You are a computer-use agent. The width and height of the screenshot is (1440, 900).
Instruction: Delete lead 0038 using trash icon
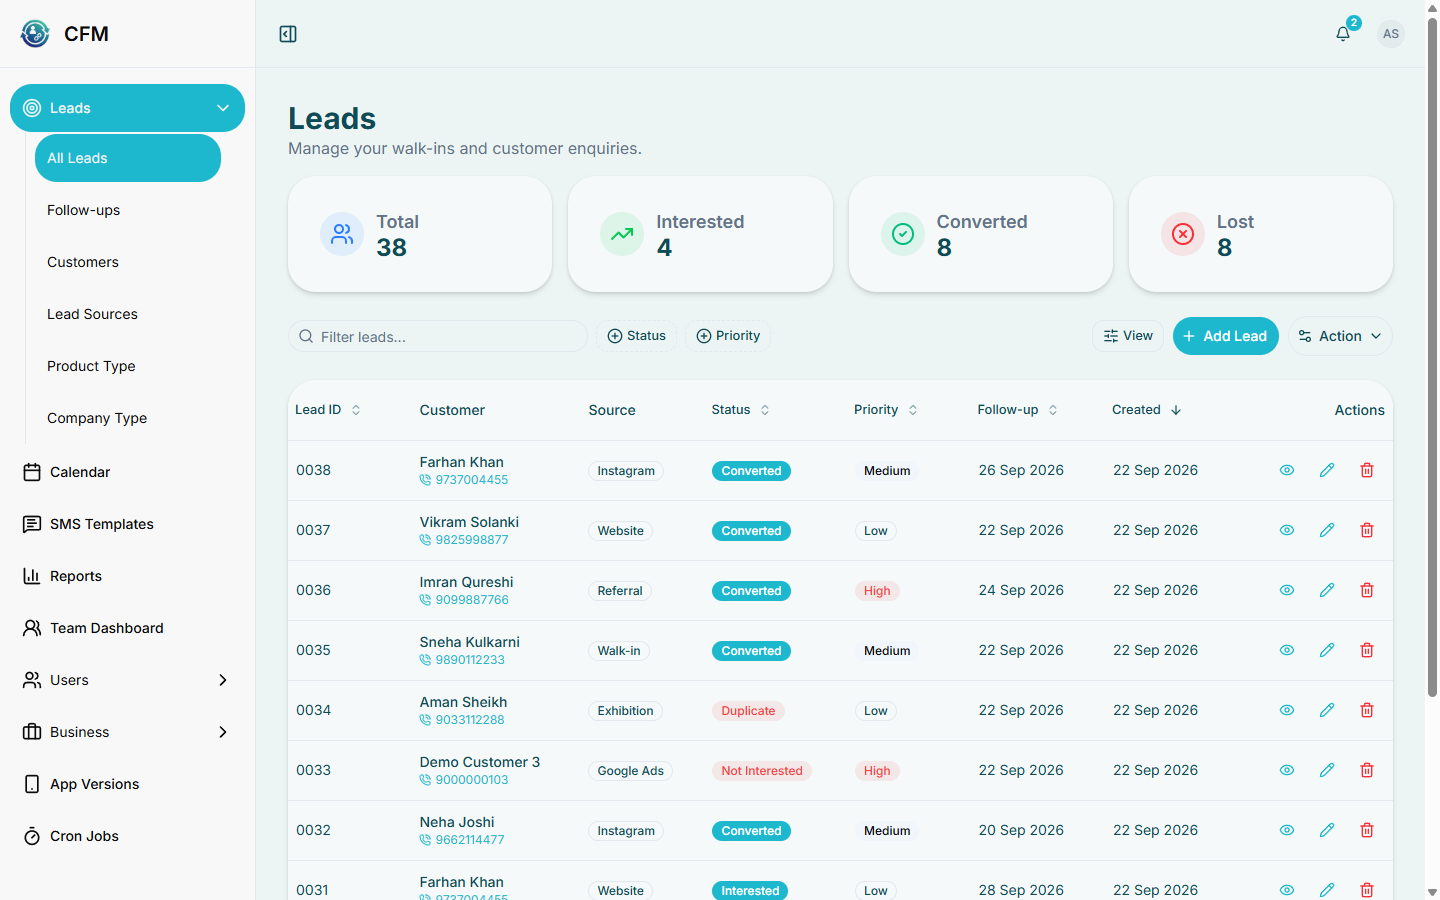click(1367, 470)
